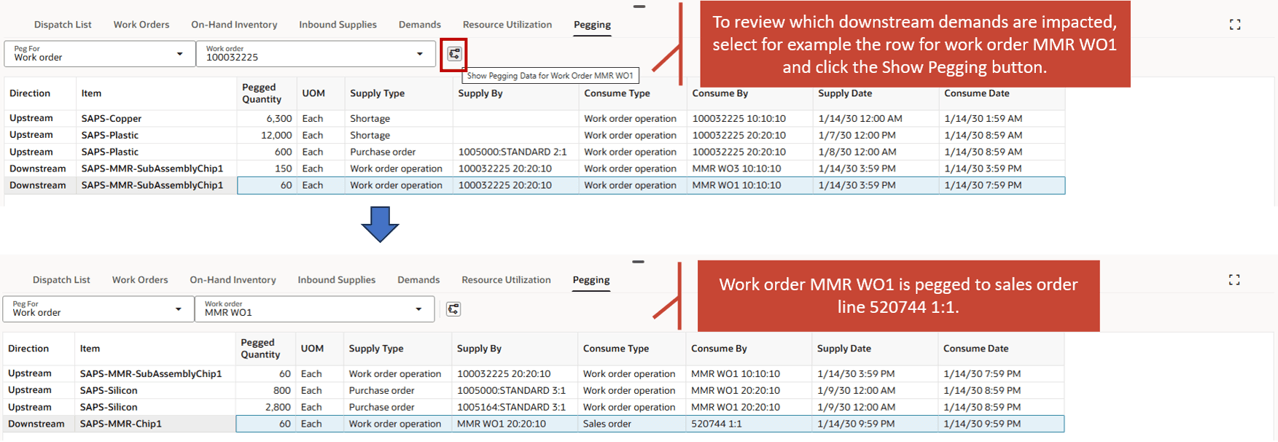Screen dimensions: 1278x442
Task: Select Pegging tab in bottom panel
Action: pyautogui.click(x=591, y=280)
